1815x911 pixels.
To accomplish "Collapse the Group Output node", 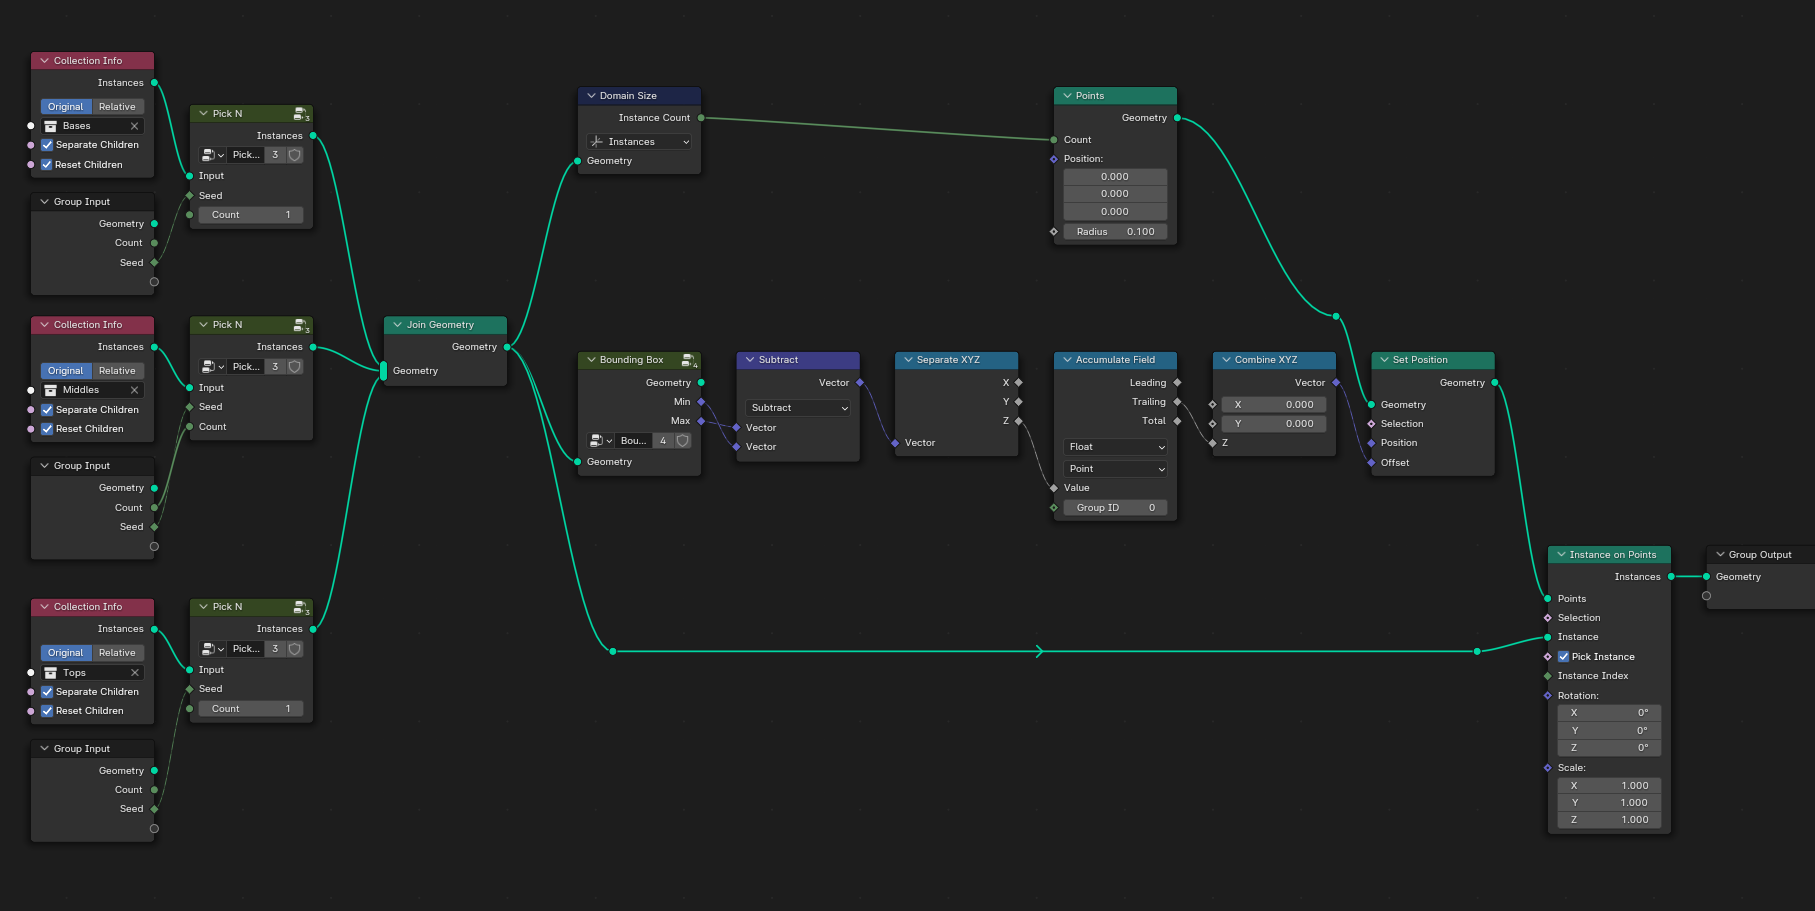I will (x=1720, y=555).
